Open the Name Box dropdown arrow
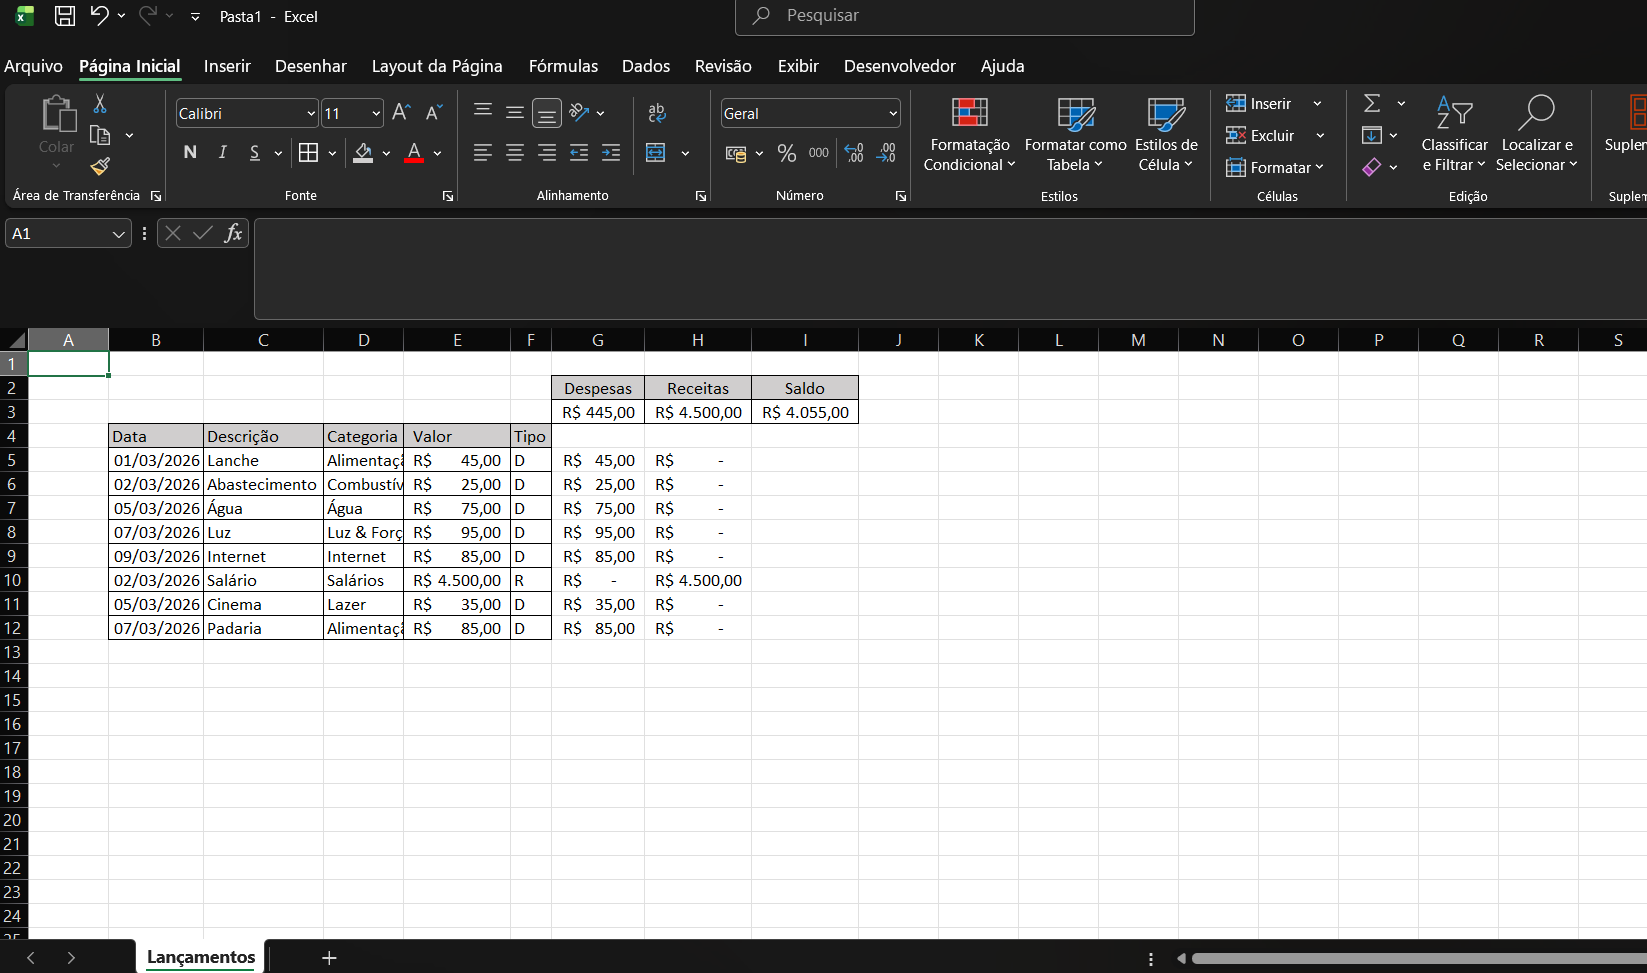This screenshot has width=1647, height=973. tap(118, 234)
